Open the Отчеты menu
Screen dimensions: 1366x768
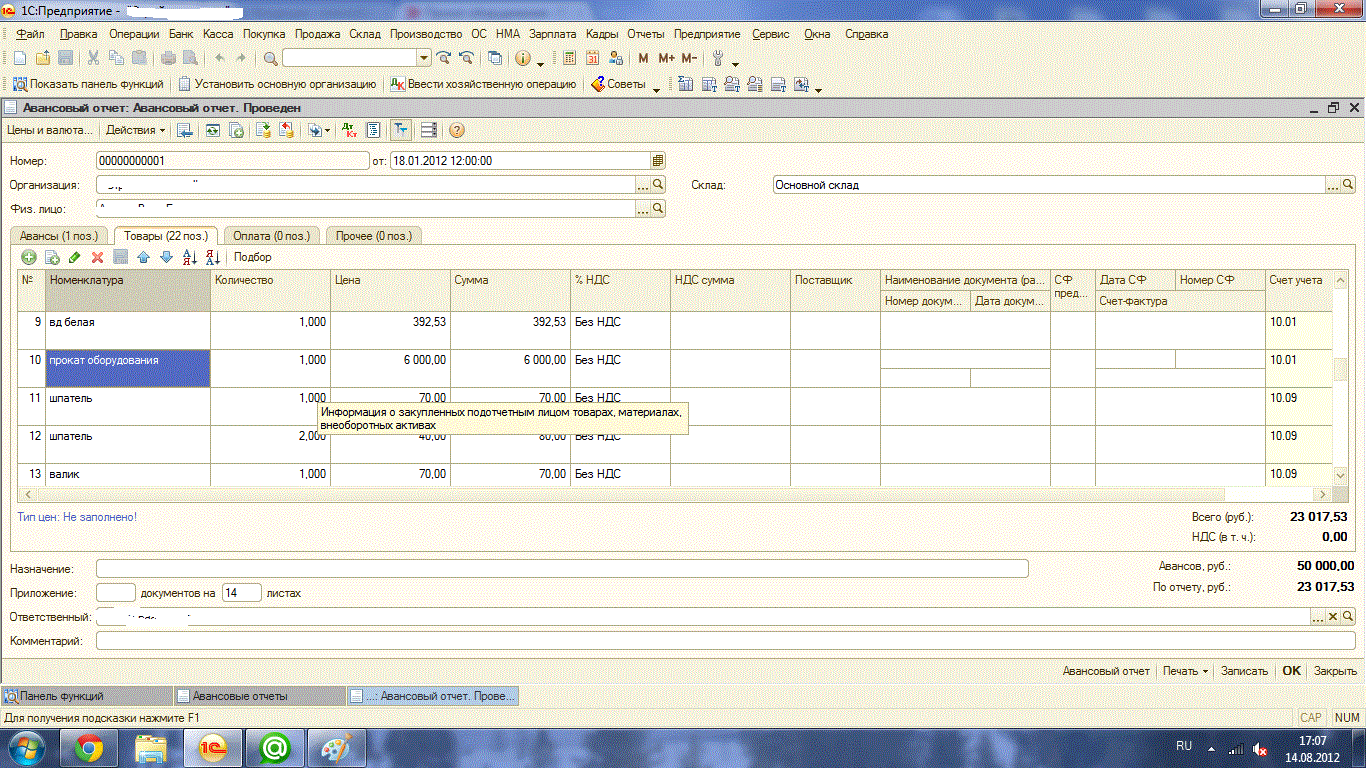[x=646, y=34]
